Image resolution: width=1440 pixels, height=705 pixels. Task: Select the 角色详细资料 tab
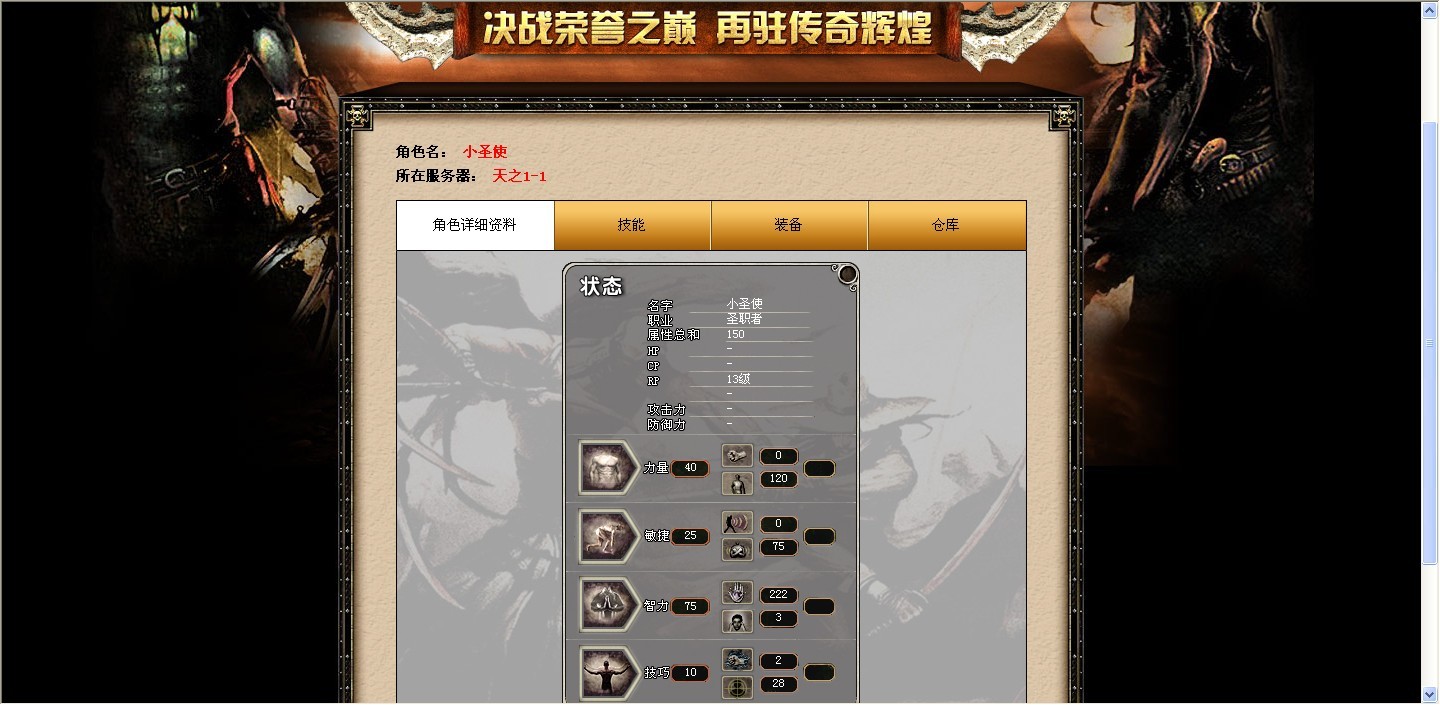point(475,225)
